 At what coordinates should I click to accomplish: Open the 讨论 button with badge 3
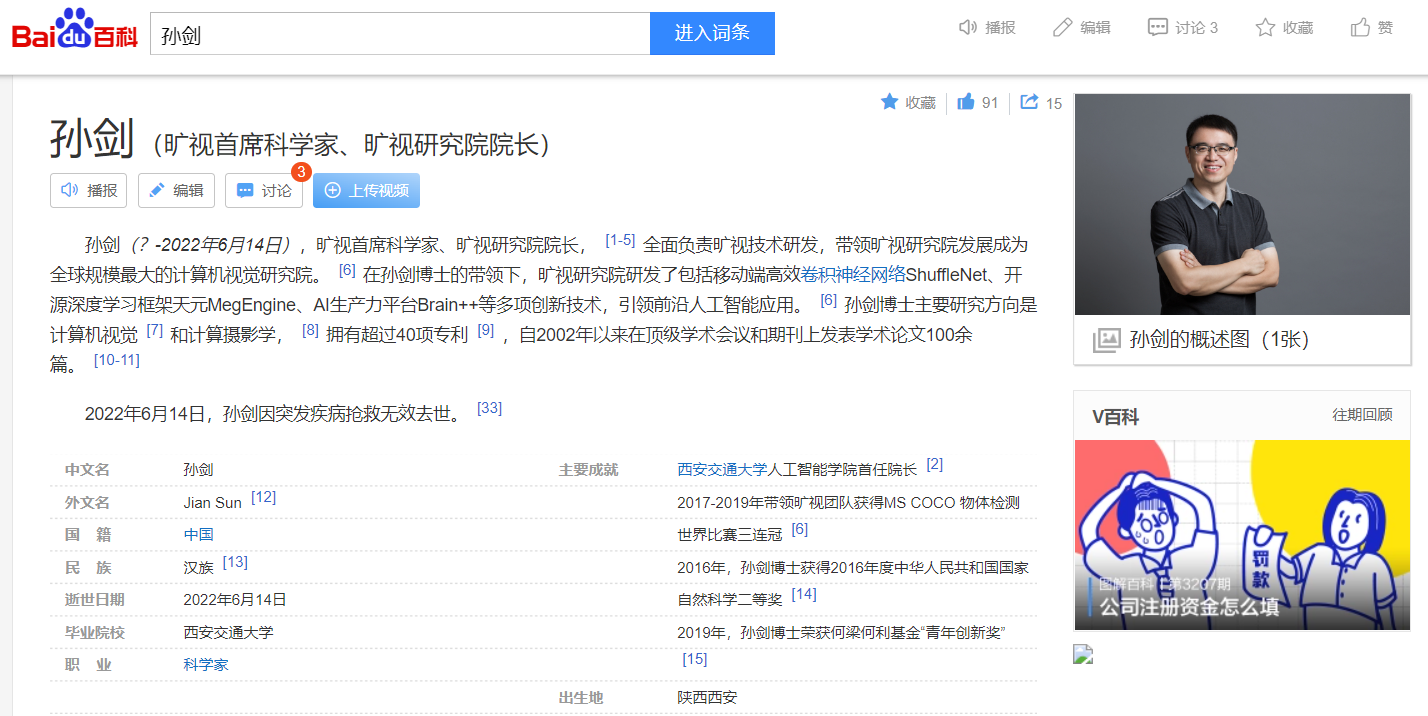264,190
